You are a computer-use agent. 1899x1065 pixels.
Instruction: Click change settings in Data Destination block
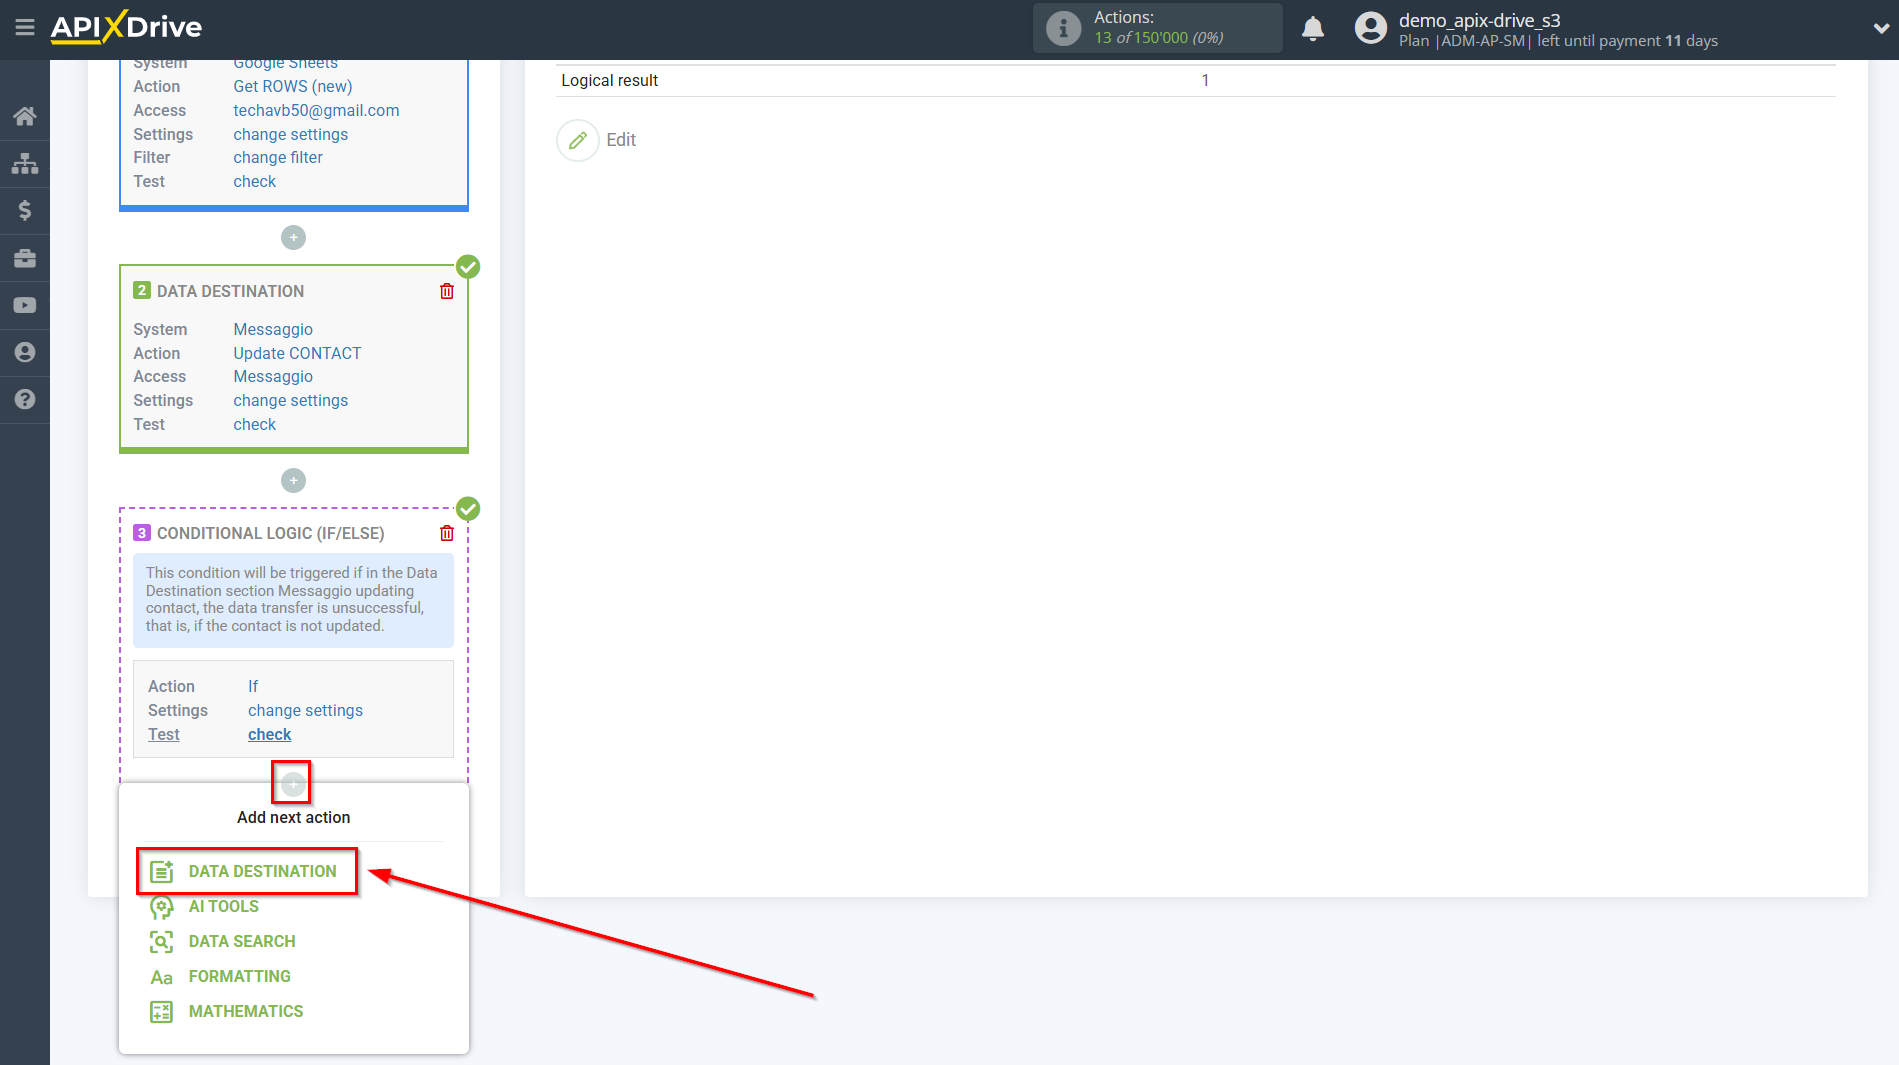click(291, 400)
